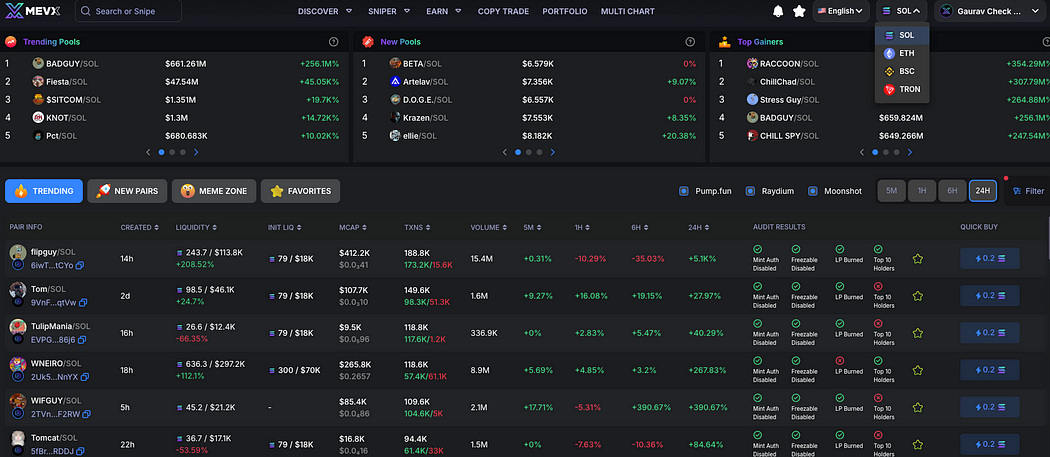The image size is (1050, 457).
Task: Select third page dot in New Pools
Action: (x=540, y=152)
